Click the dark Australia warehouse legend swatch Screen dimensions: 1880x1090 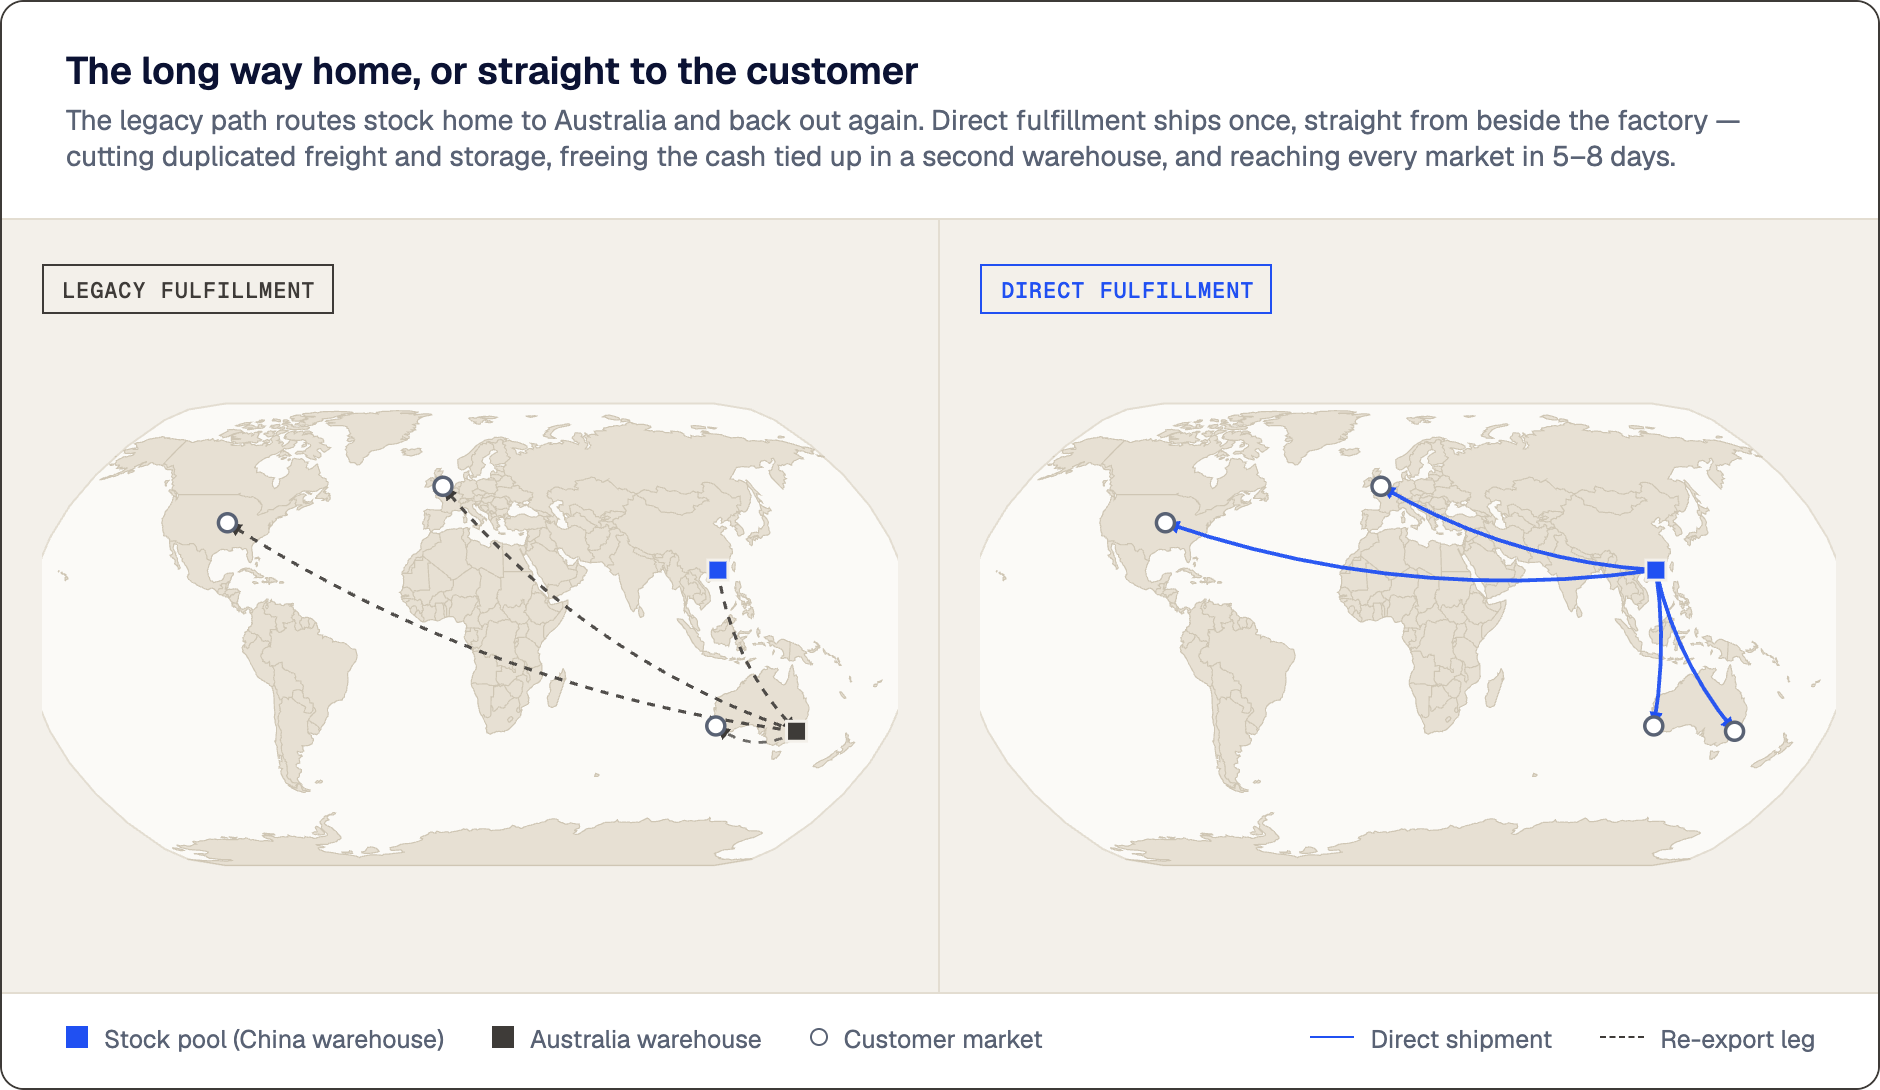(503, 1037)
